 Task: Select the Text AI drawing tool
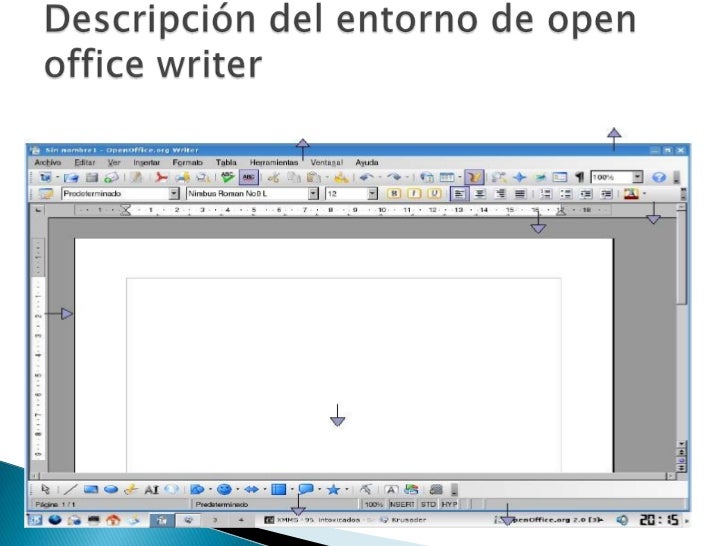pyautogui.click(x=151, y=489)
